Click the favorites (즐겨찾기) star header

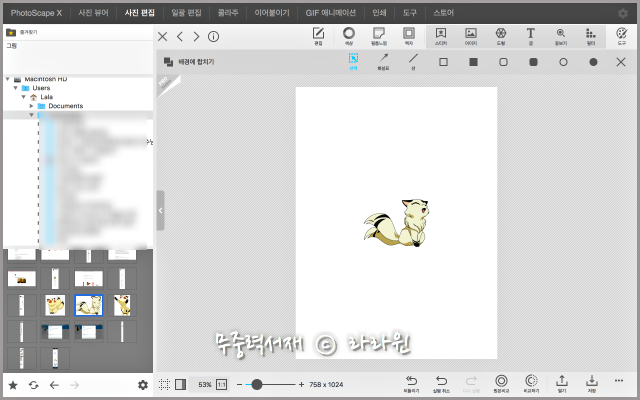coord(22,32)
